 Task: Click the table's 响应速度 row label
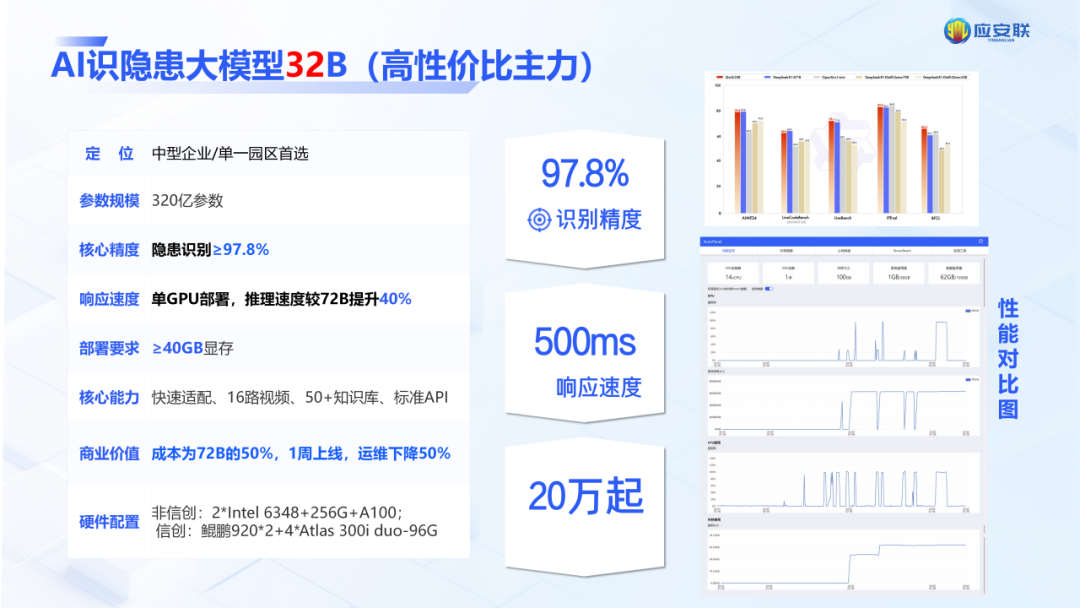click(109, 299)
